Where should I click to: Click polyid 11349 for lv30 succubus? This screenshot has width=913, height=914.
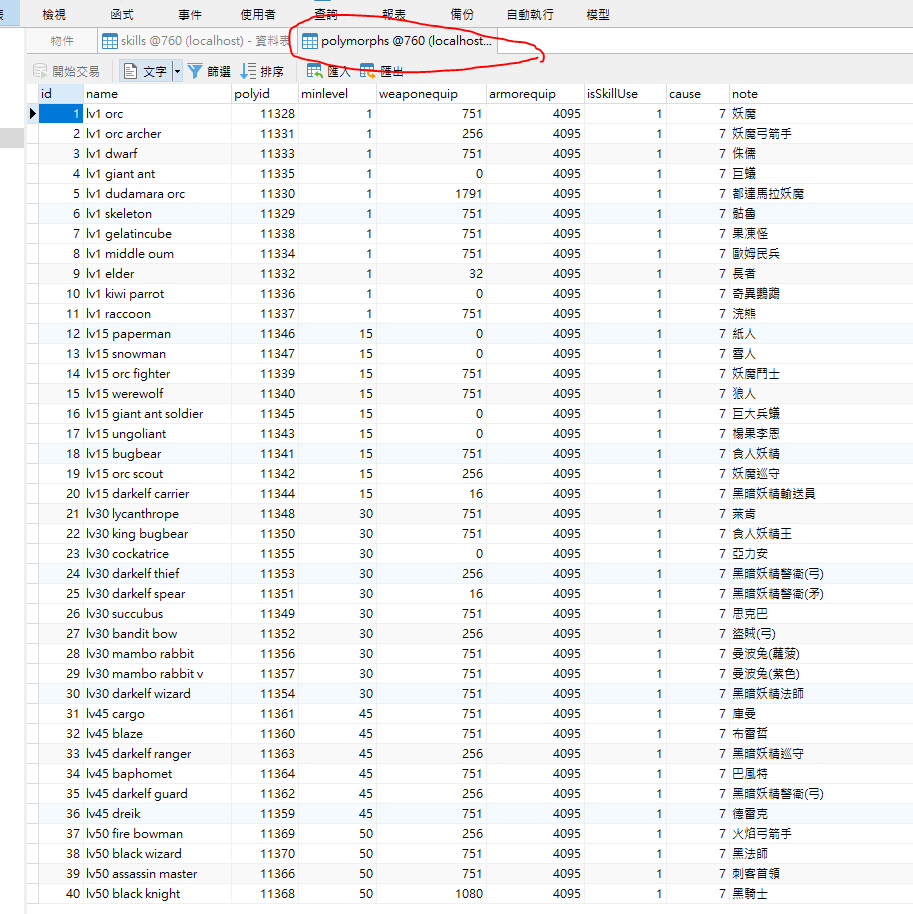[264, 614]
